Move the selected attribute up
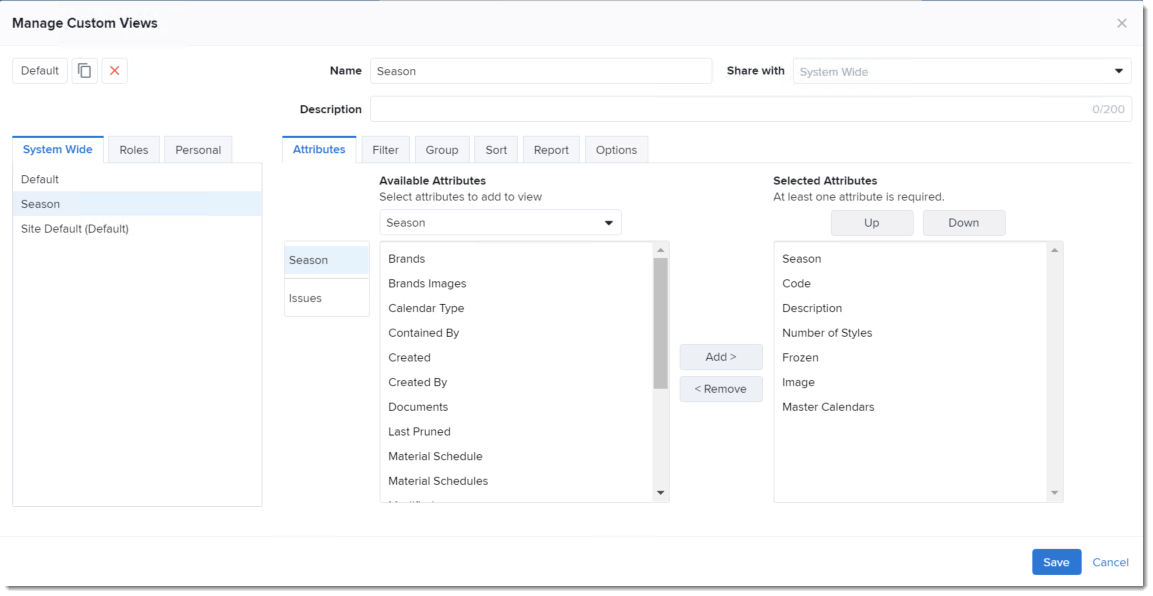Viewport: 1153px width, 596px height. [870, 222]
